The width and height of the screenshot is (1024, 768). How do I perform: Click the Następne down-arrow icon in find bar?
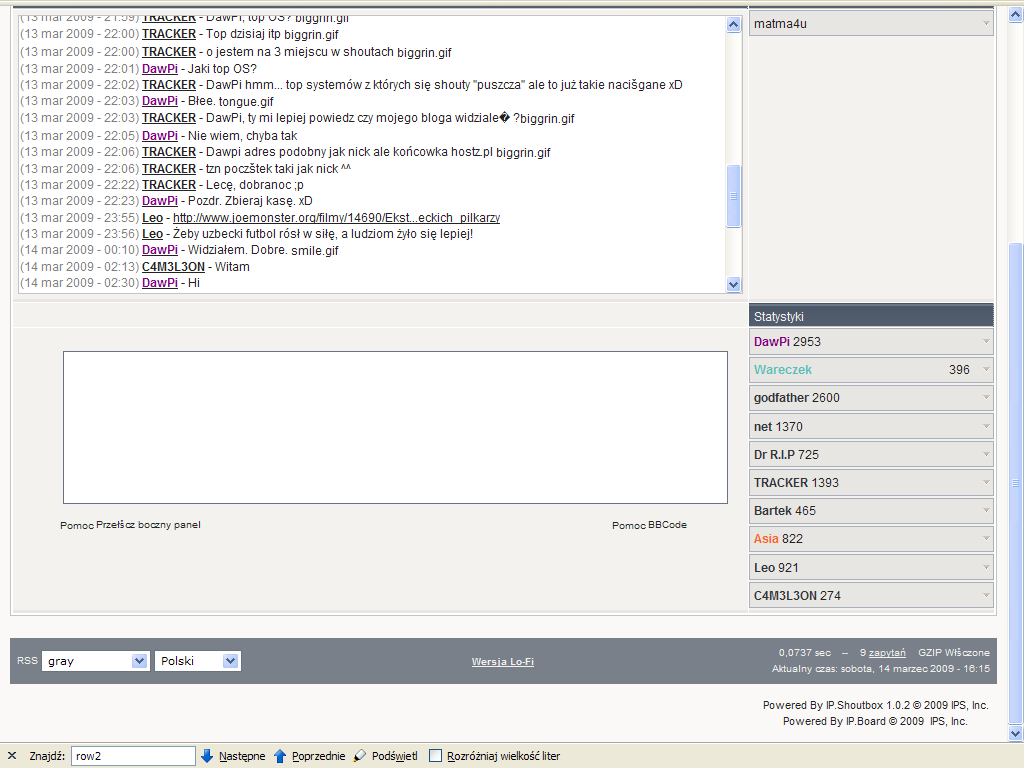(207, 756)
